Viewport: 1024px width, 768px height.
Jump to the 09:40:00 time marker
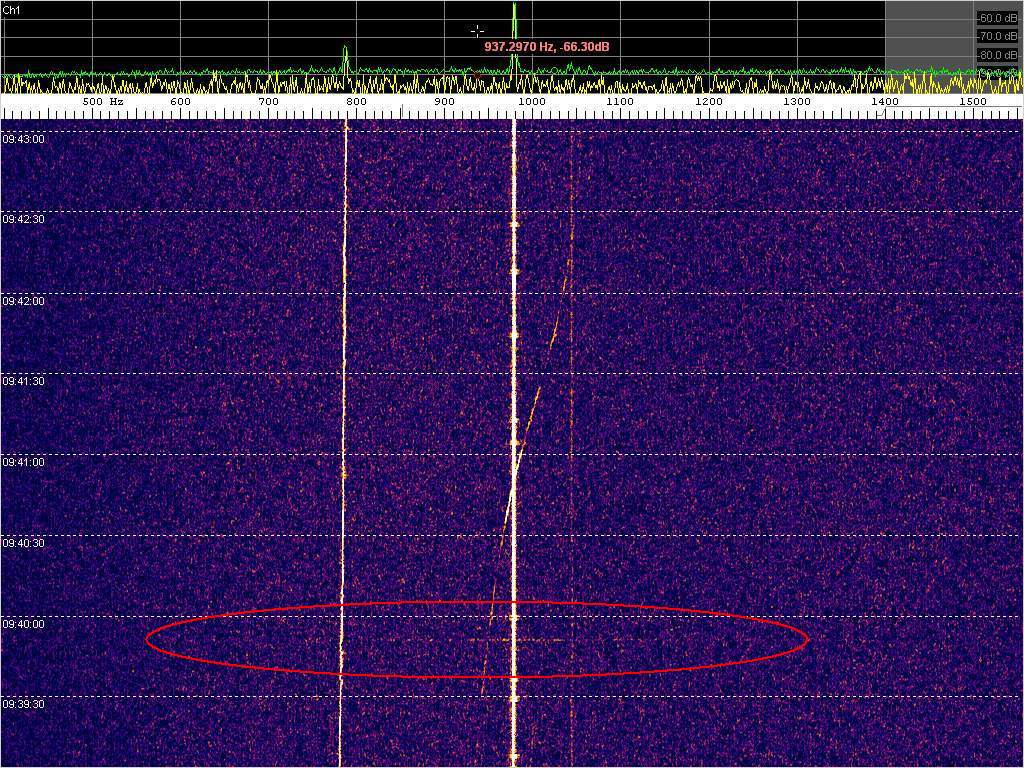[23, 624]
